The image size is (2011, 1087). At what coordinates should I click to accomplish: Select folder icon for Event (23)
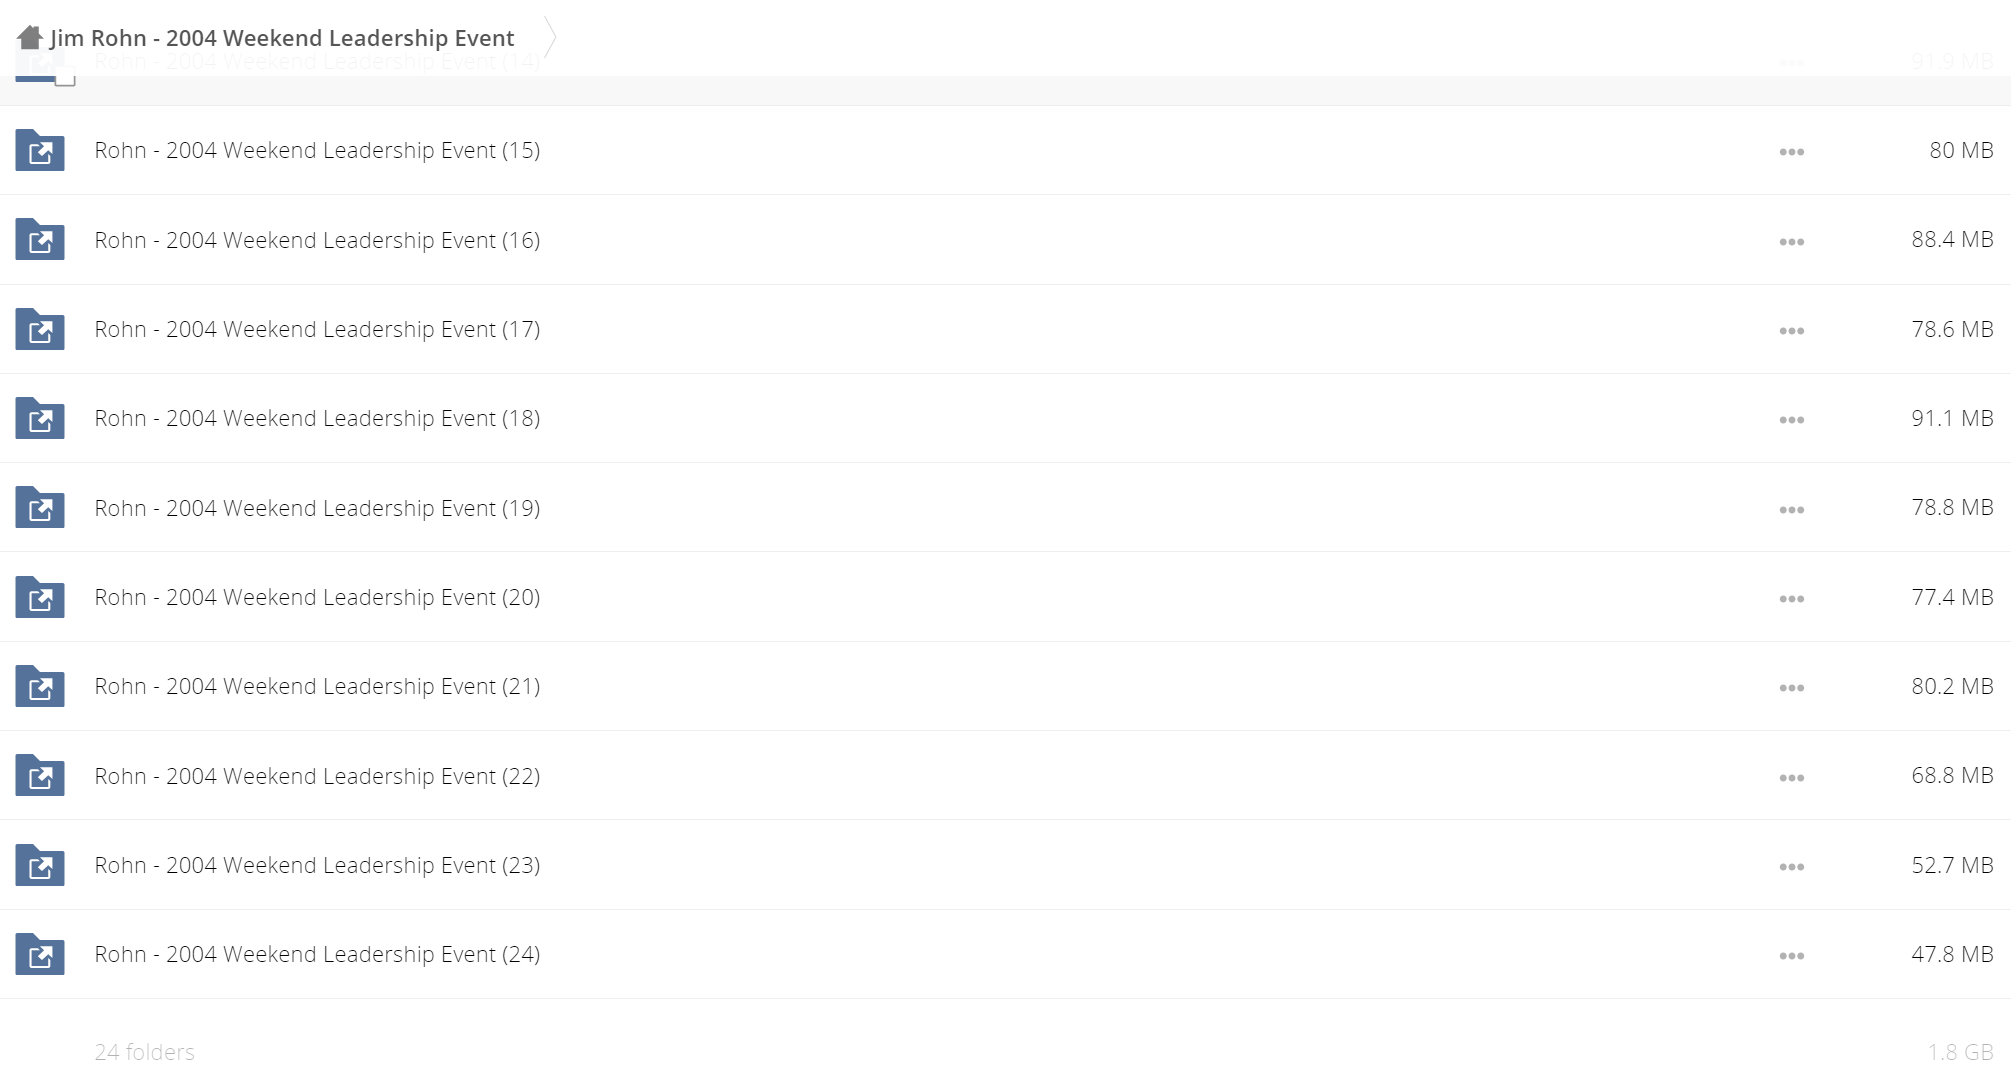[40, 865]
